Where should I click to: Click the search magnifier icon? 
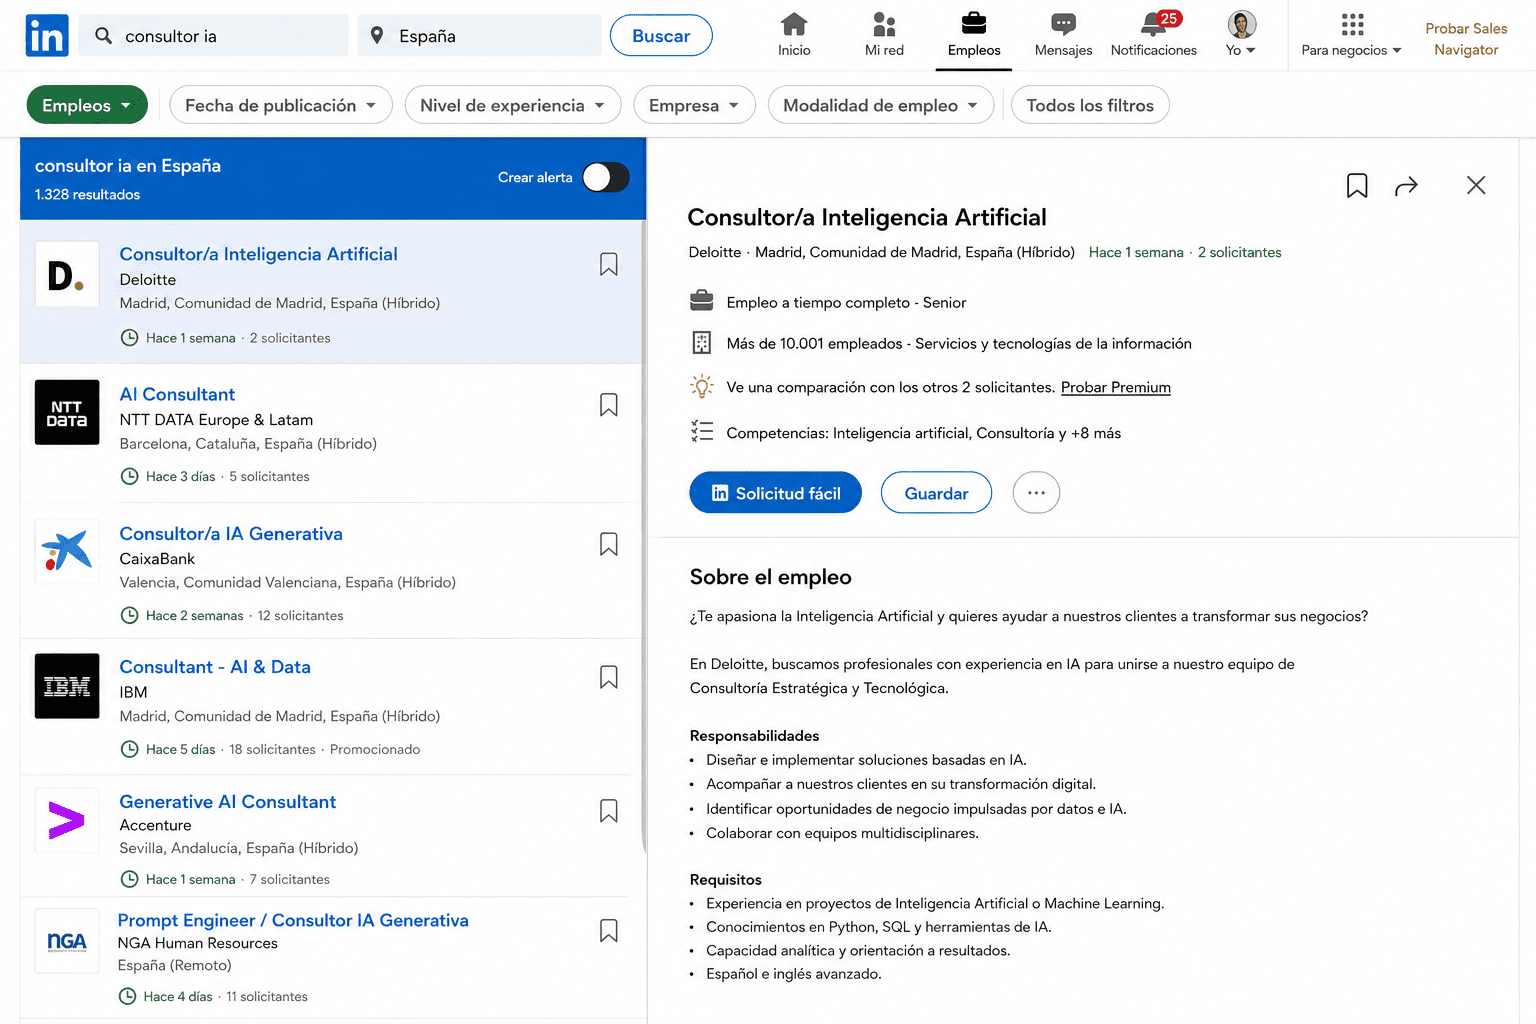pyautogui.click(x=103, y=36)
